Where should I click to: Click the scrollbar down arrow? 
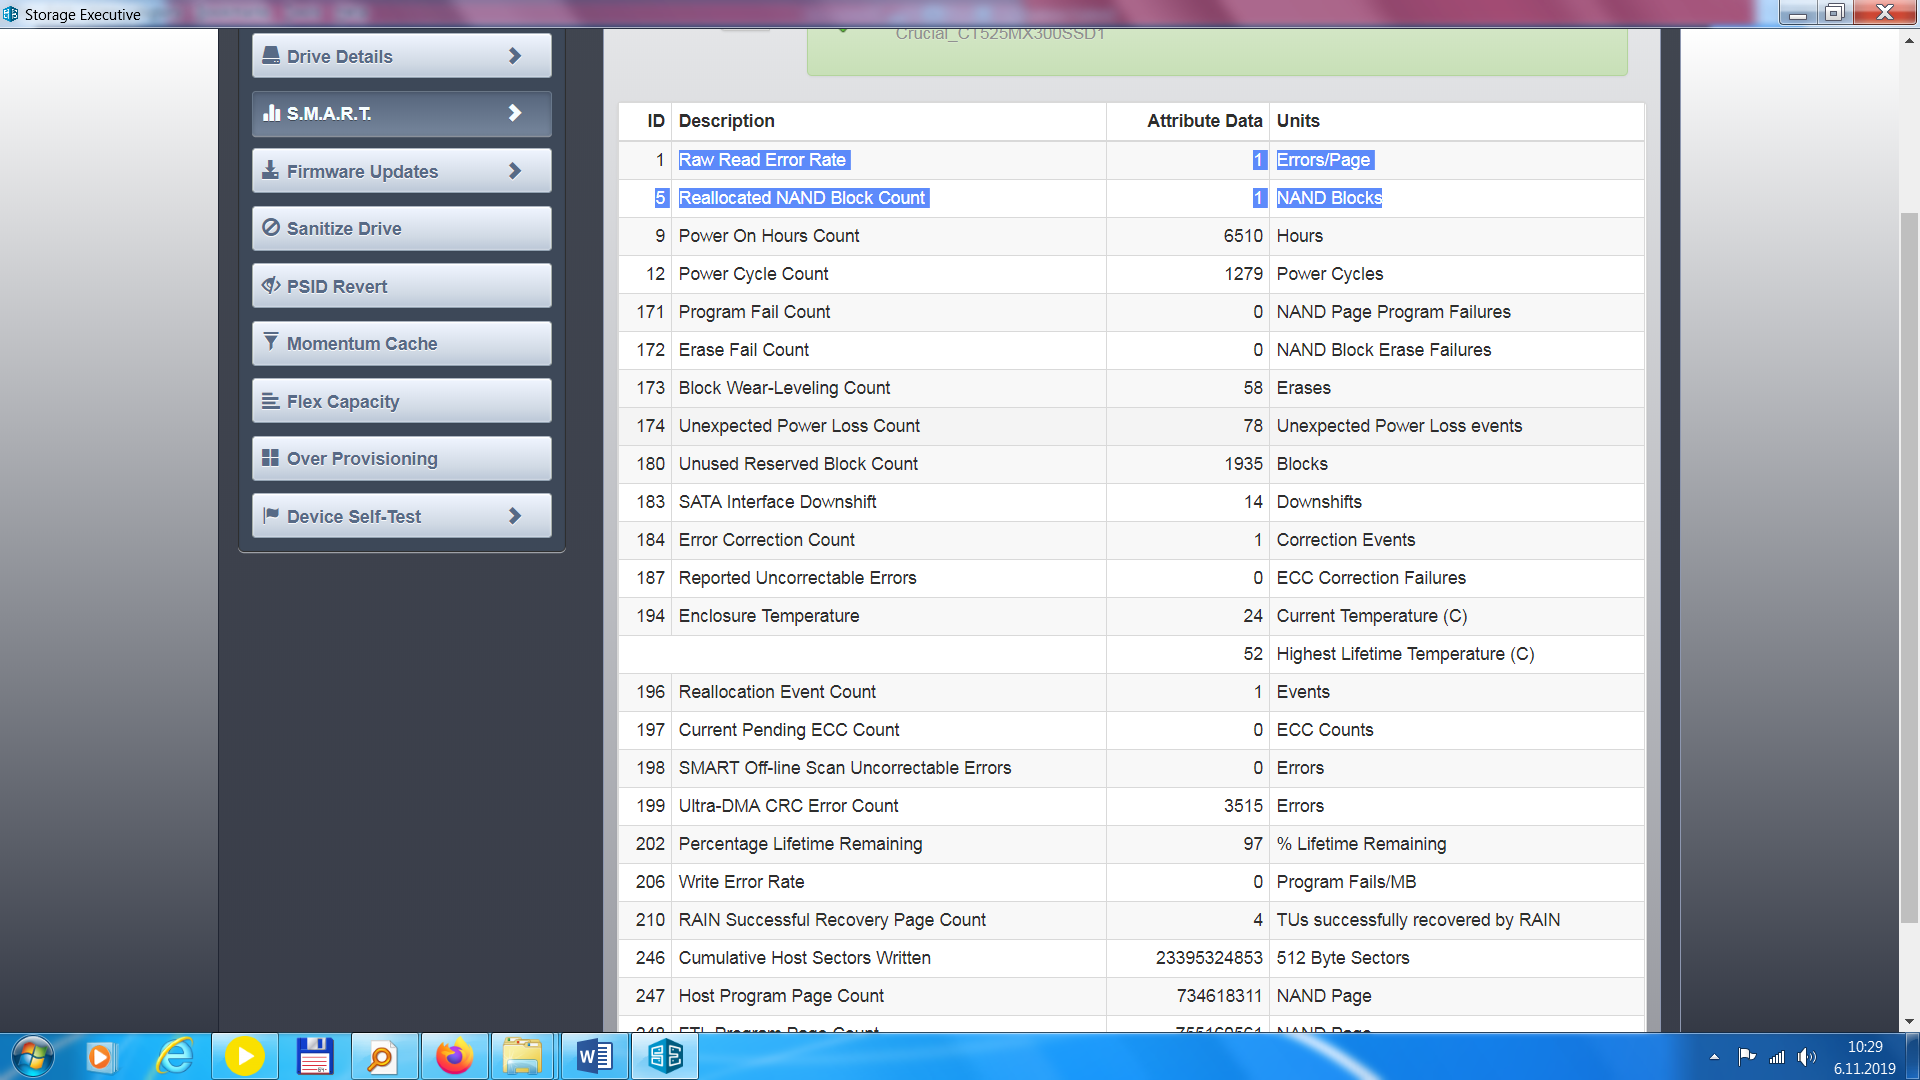1909,1022
